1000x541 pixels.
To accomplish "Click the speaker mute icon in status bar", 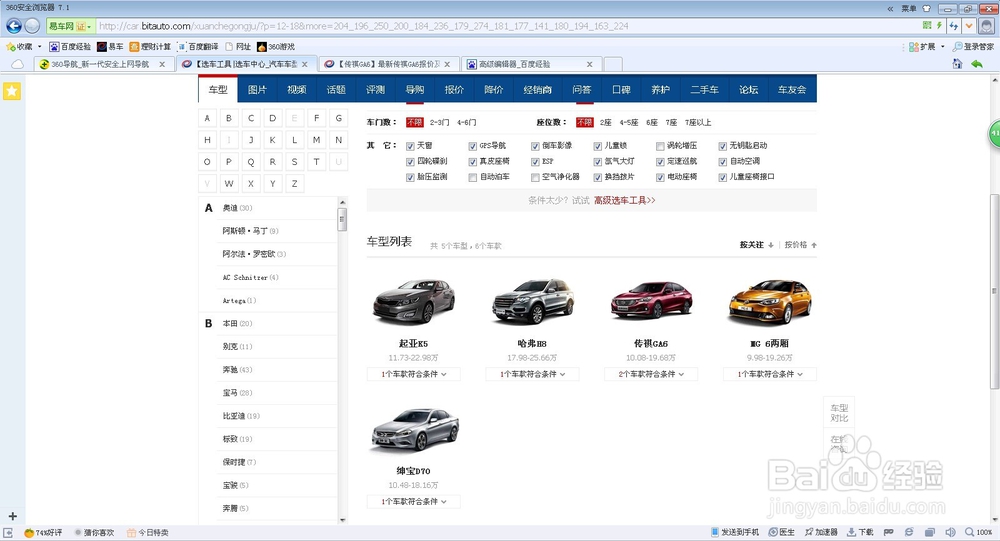I will tap(950, 532).
